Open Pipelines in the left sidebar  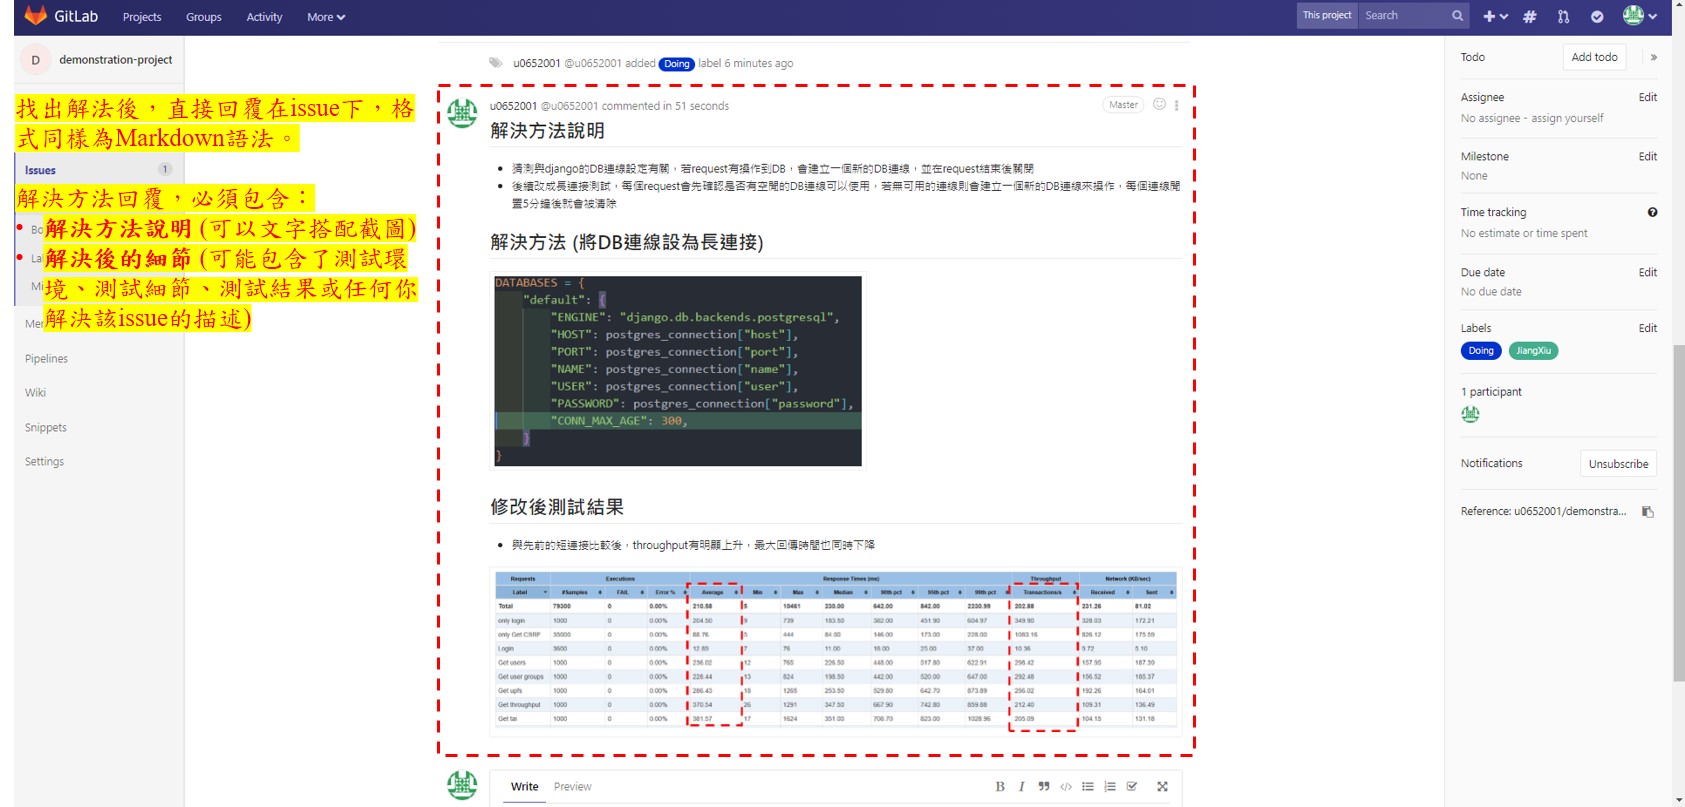pyautogui.click(x=46, y=359)
